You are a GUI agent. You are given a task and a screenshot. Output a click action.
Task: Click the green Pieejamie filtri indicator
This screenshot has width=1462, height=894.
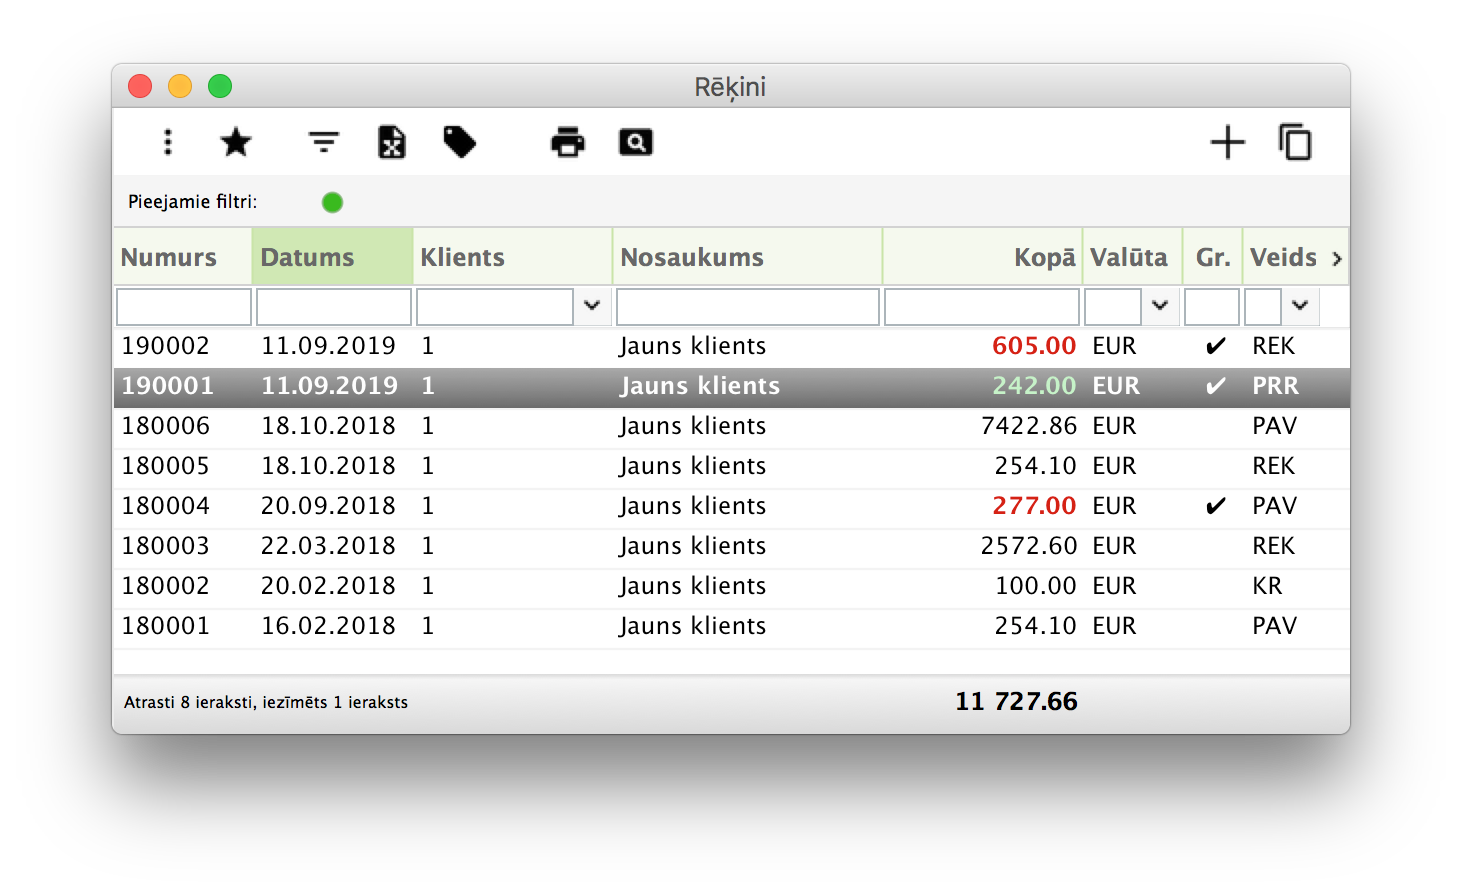click(x=332, y=202)
